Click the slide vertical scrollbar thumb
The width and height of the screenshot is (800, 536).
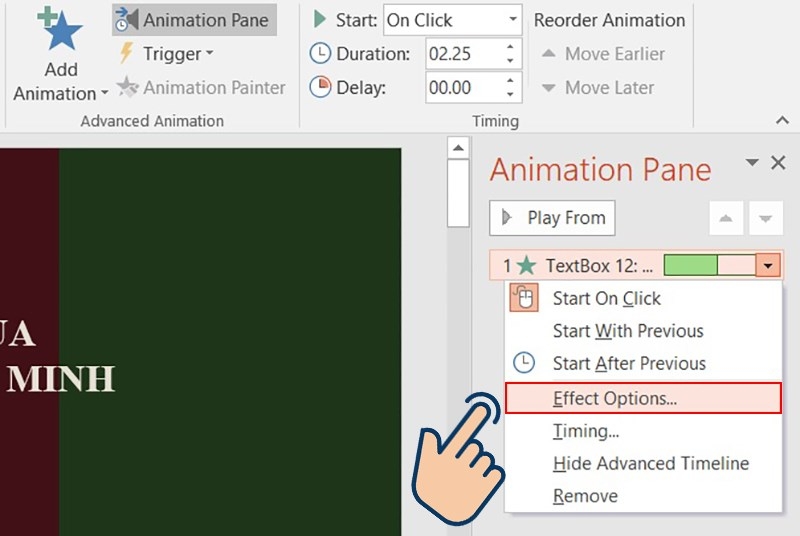coord(458,193)
